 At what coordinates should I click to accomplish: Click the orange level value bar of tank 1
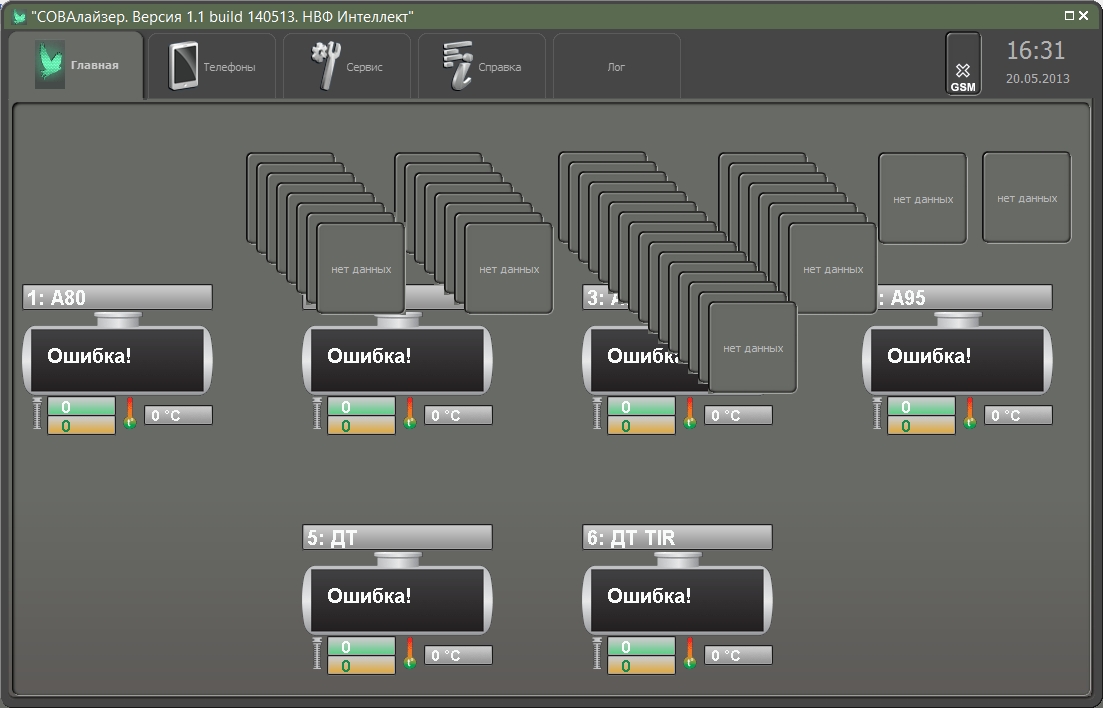[x=81, y=425]
